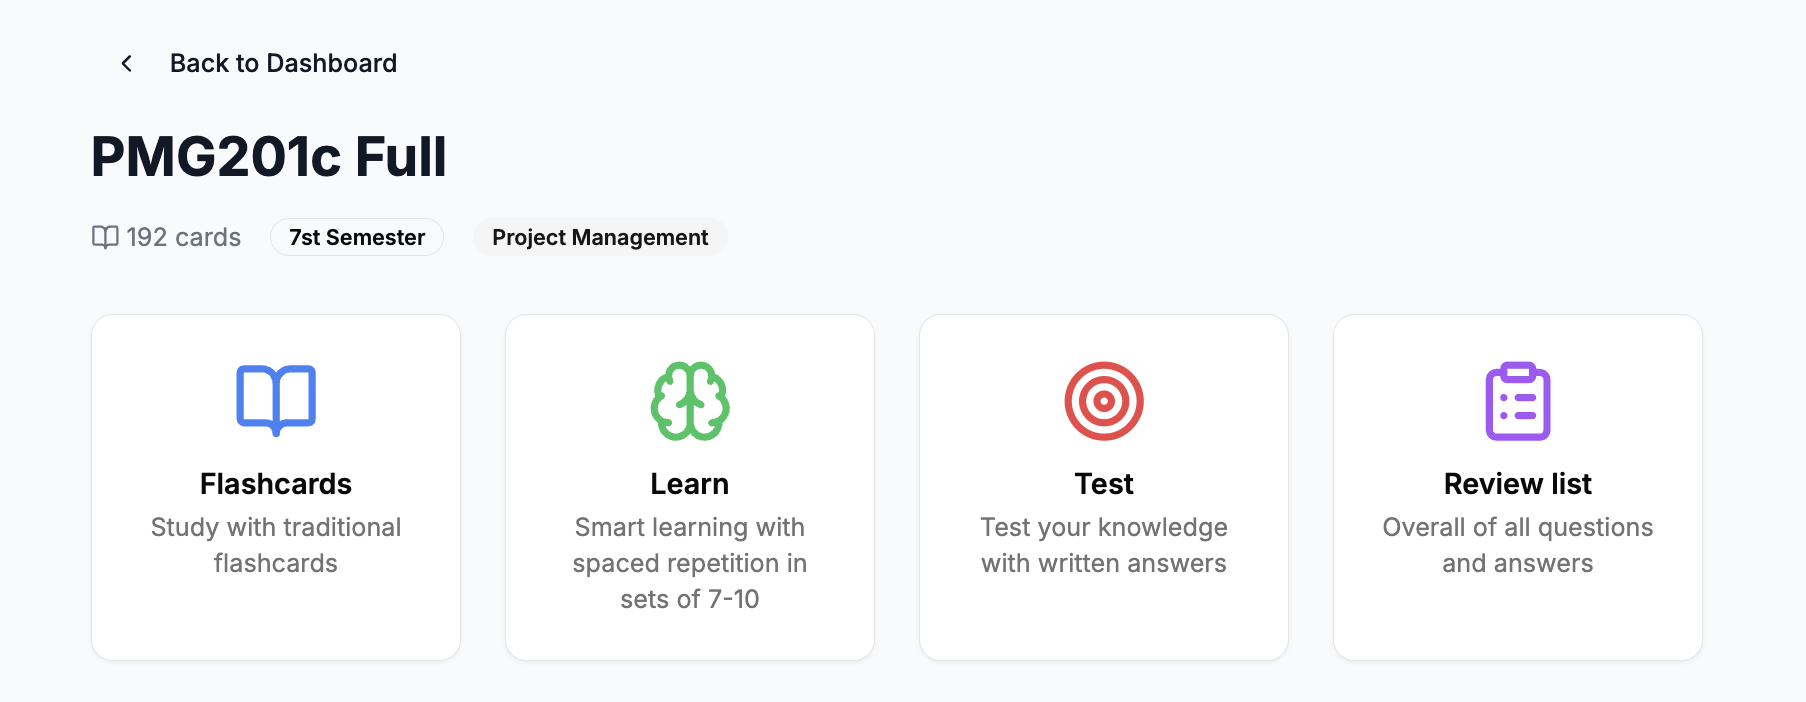
Task: Click the green brain Learn icon
Action: coord(690,401)
